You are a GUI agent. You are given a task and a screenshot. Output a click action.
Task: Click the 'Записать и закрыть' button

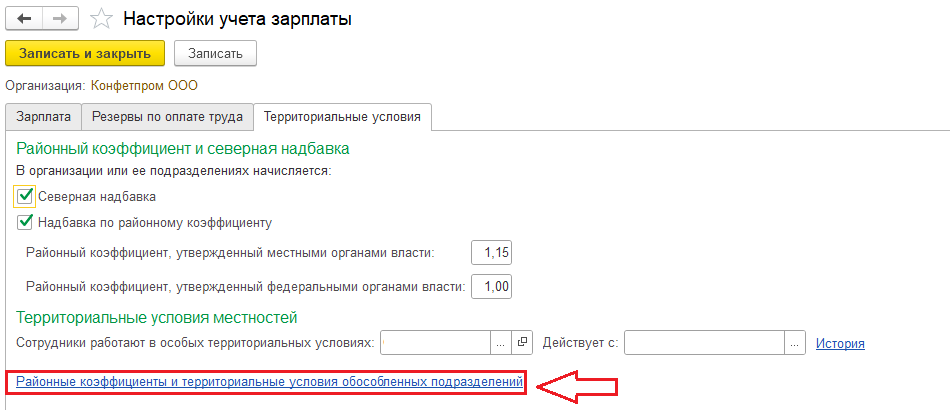point(85,53)
